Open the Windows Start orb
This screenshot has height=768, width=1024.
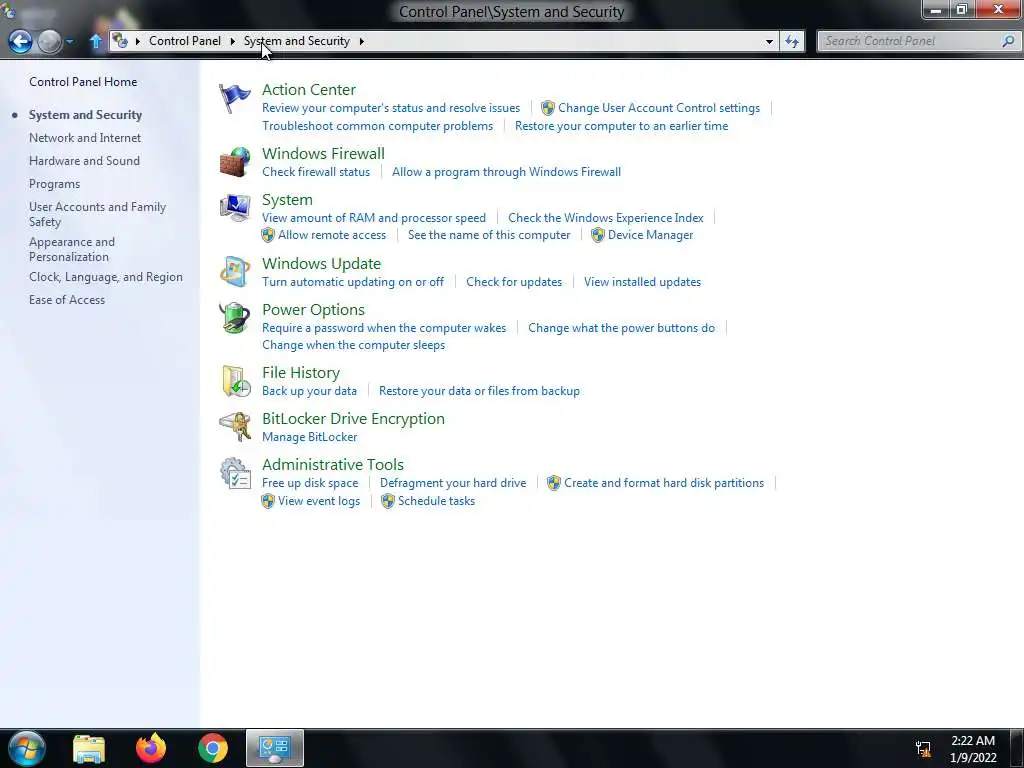(x=27, y=748)
